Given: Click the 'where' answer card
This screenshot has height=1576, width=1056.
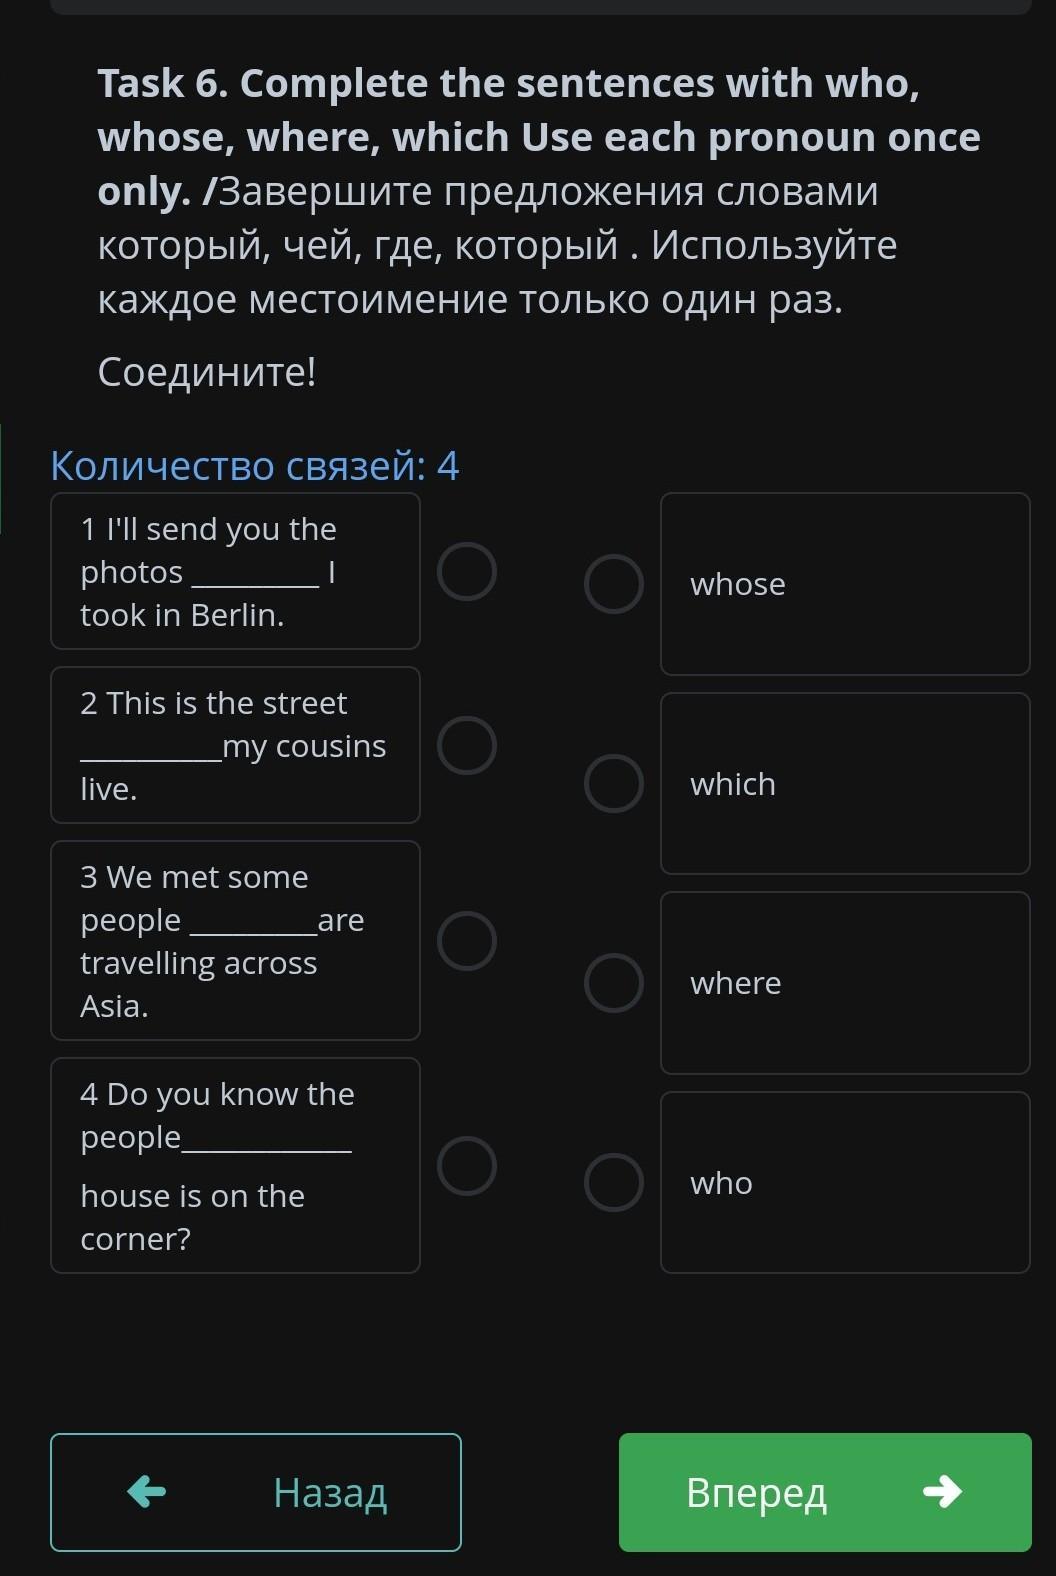Looking at the screenshot, I should coord(845,983).
